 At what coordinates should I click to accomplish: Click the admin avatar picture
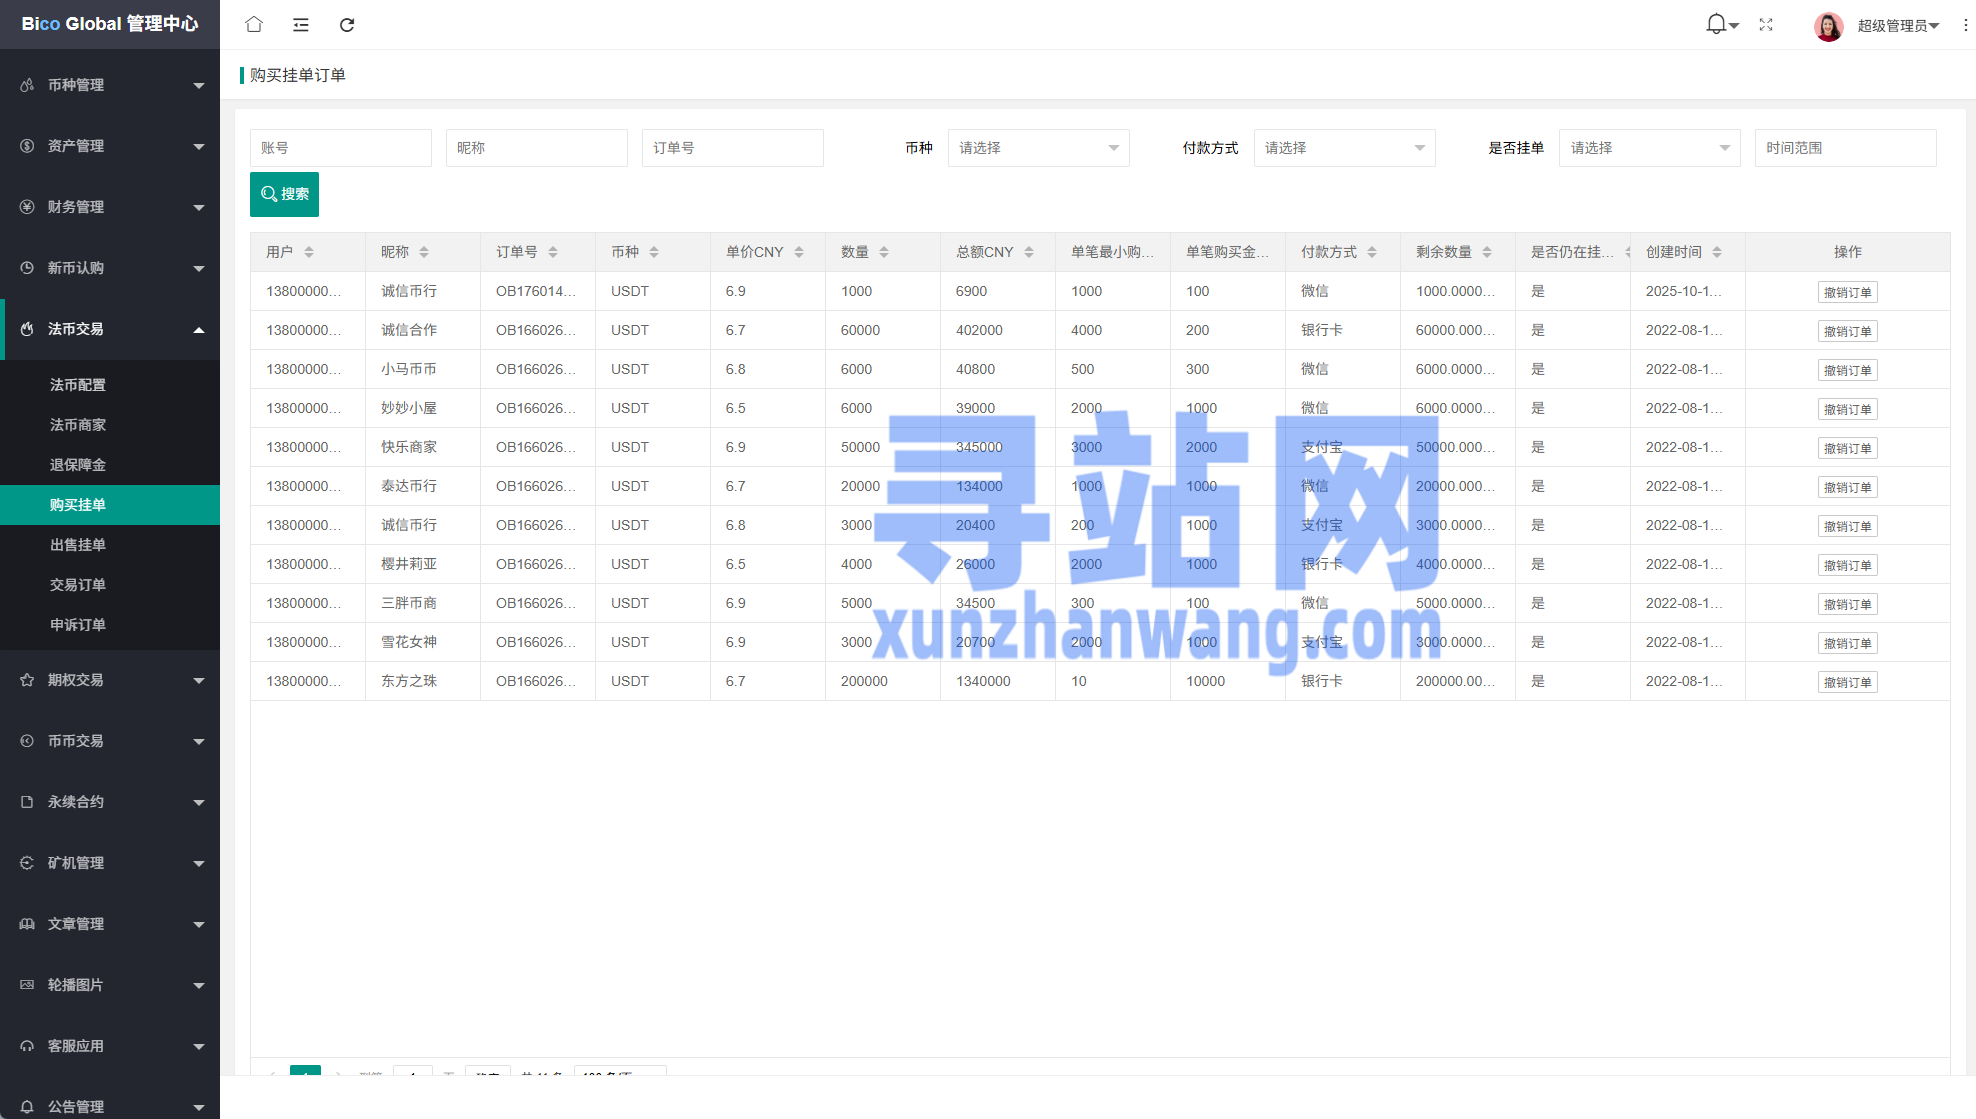(1828, 26)
